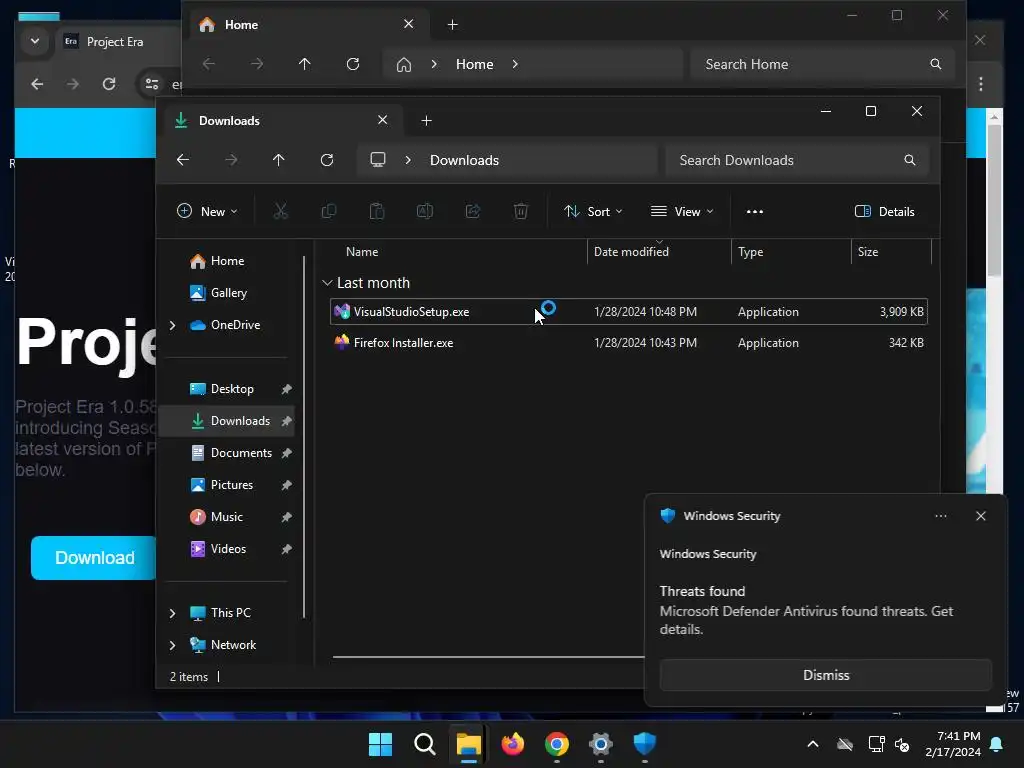Go back in the Chrome browser

pyautogui.click(x=37, y=84)
